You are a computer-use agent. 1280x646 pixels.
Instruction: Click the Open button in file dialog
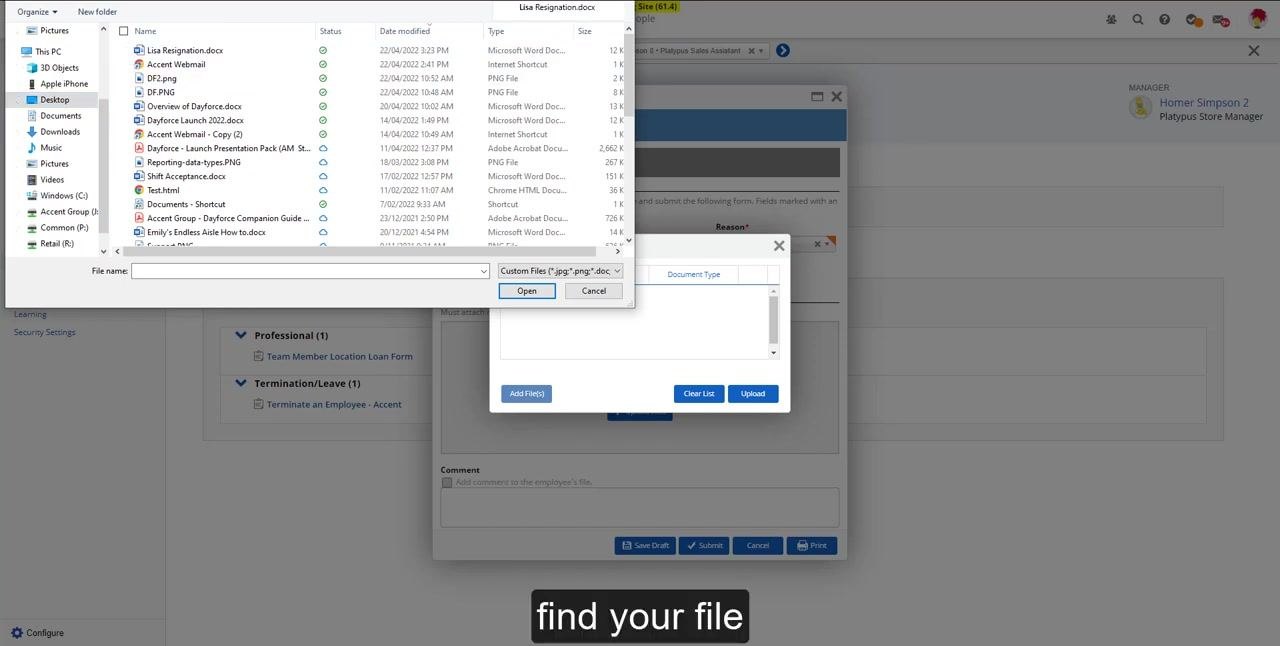[527, 291]
